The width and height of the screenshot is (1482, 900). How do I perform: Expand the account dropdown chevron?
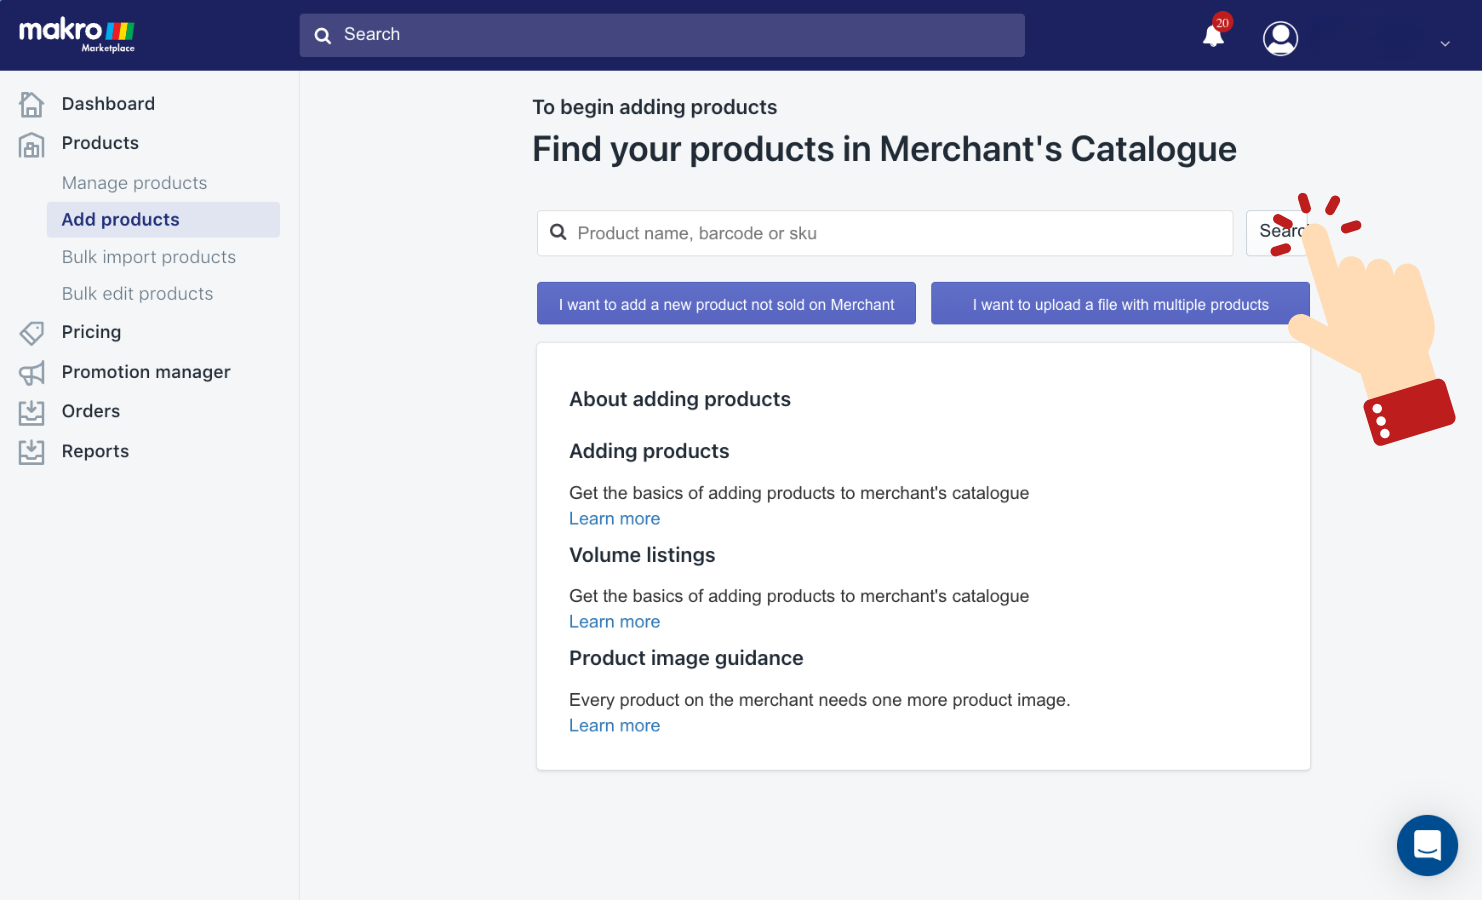click(x=1445, y=44)
